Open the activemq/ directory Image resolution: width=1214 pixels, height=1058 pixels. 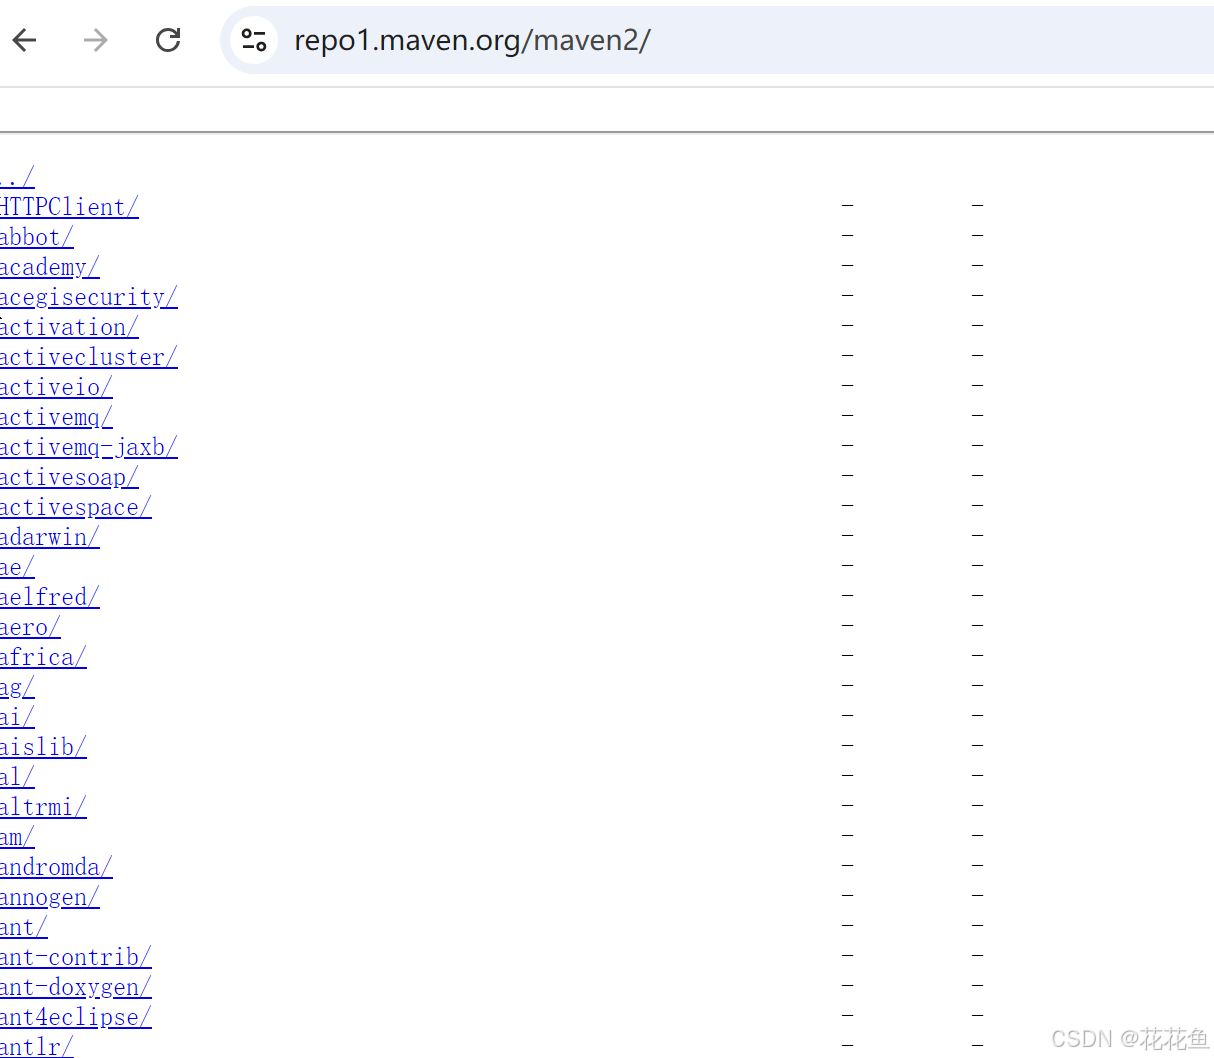56,417
